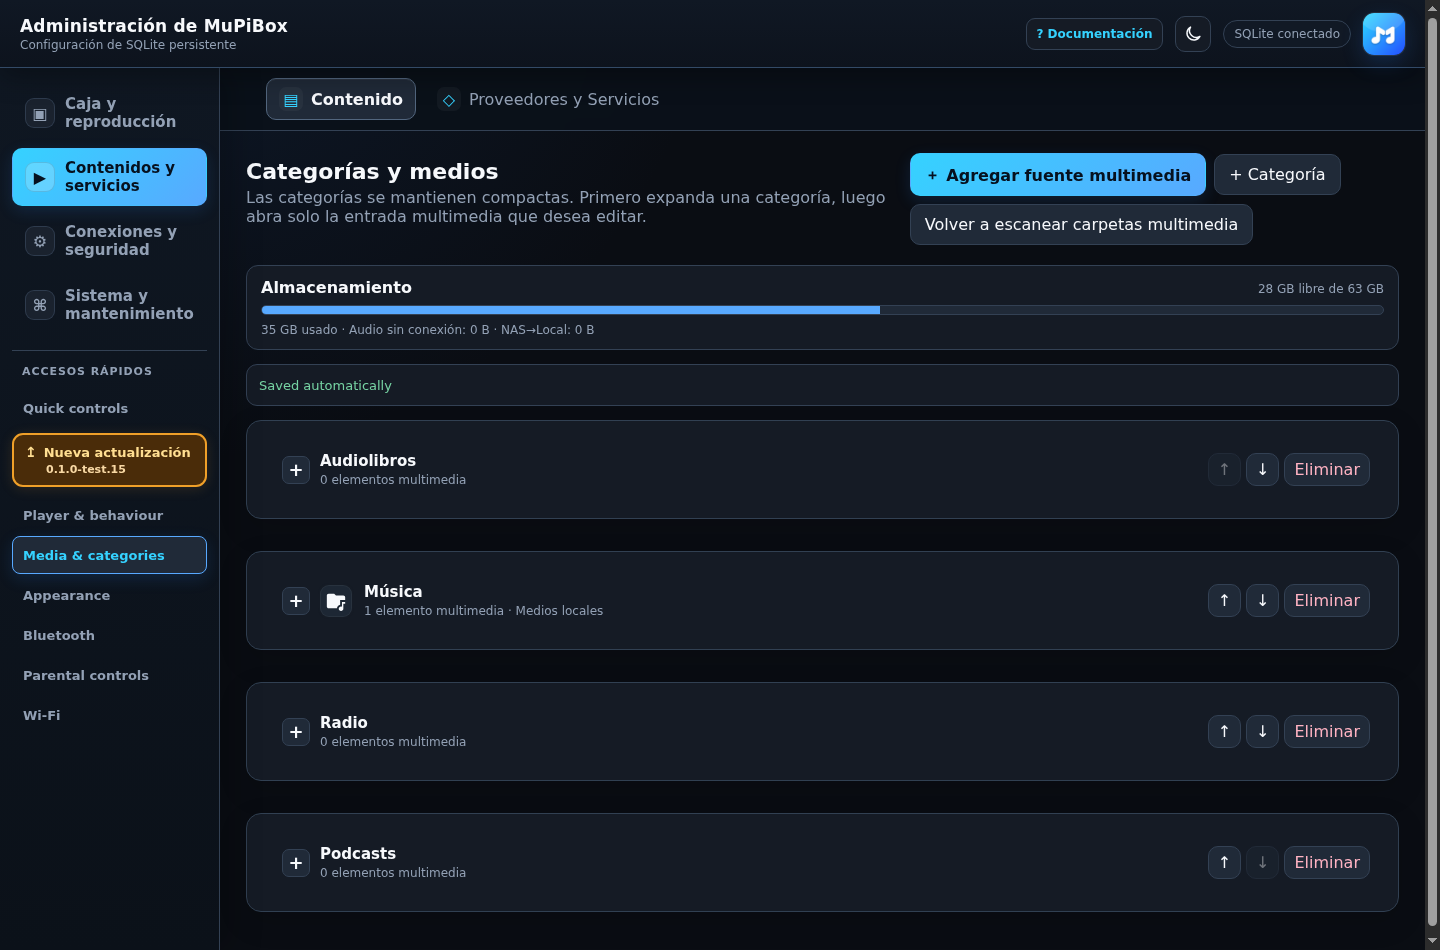Screen dimensions: 1440x950
Task: Click the MuPiBox music logo icon
Action: 1384,34
